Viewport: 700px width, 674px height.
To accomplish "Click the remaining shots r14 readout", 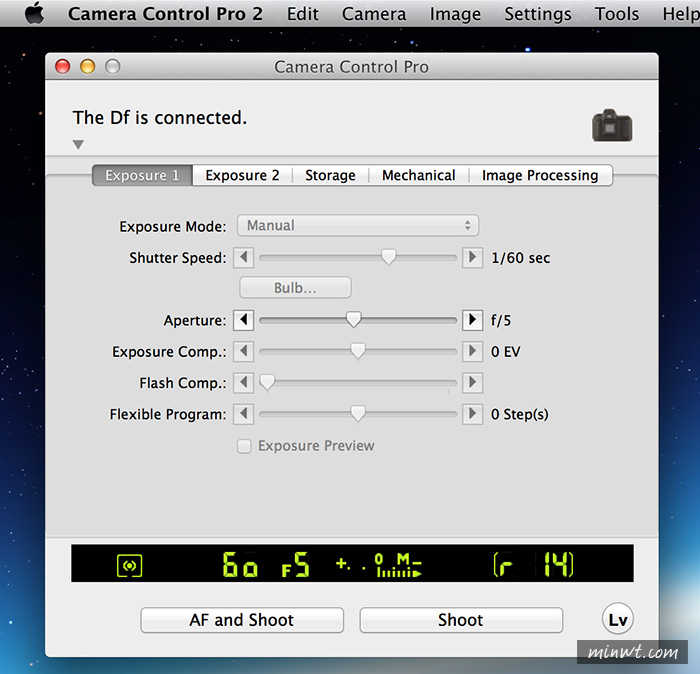I will point(533,564).
